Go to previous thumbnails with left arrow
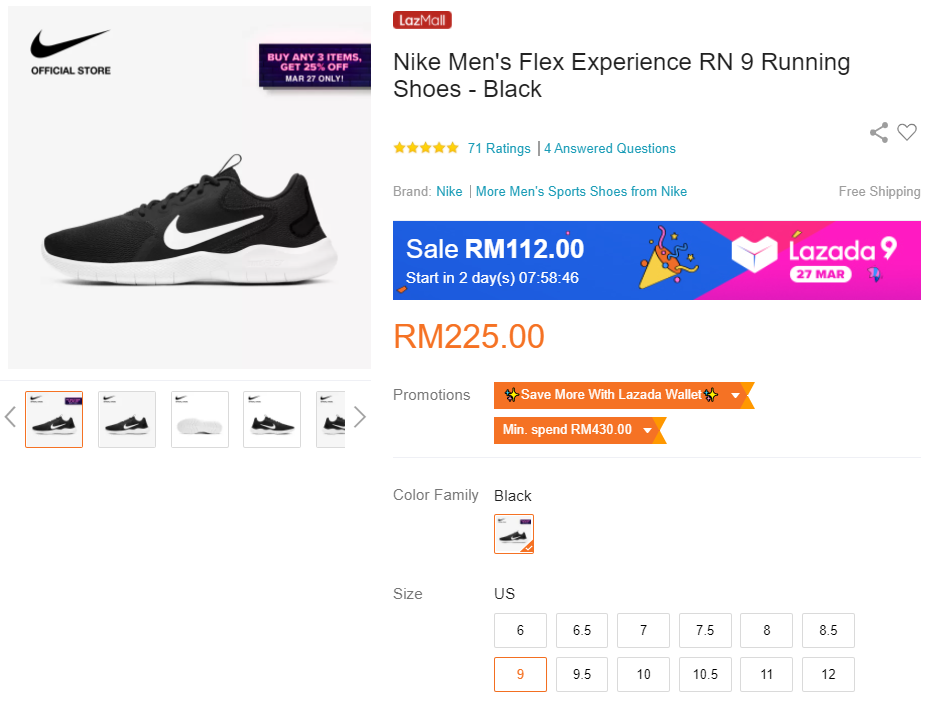The width and height of the screenshot is (931, 702). 11,417
